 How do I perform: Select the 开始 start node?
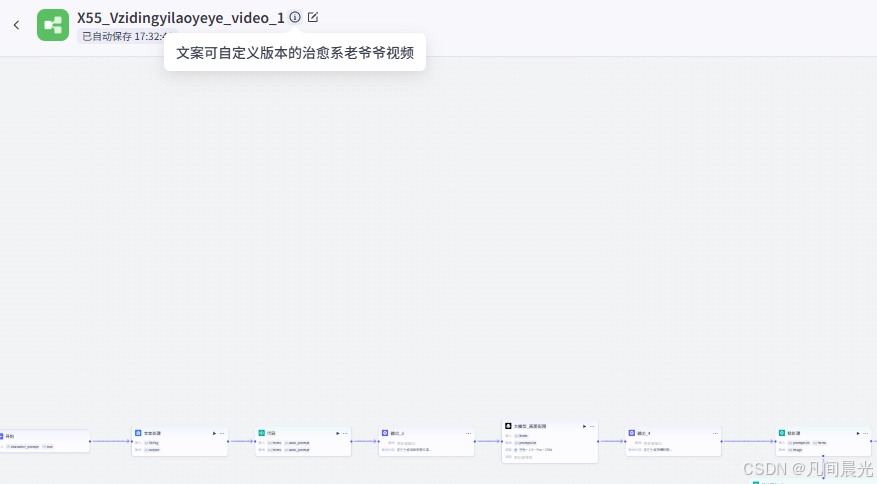(x=45, y=441)
